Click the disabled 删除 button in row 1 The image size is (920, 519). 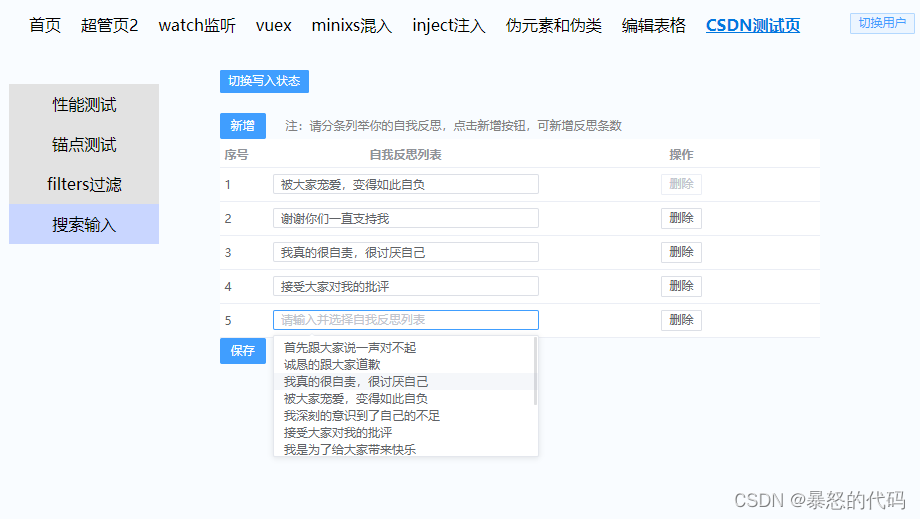pos(681,184)
